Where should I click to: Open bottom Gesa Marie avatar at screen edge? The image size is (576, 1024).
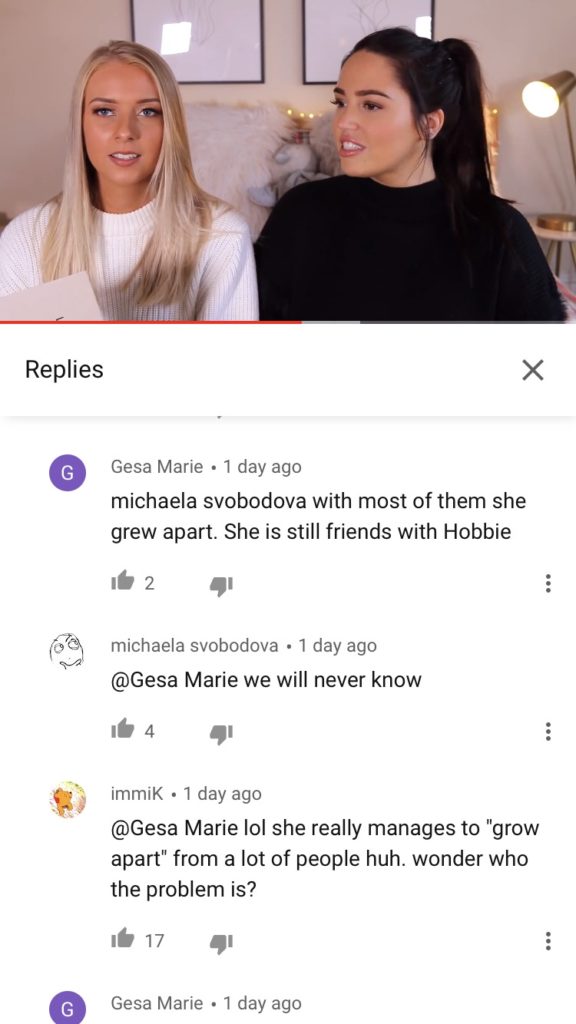pyautogui.click(x=67, y=1008)
